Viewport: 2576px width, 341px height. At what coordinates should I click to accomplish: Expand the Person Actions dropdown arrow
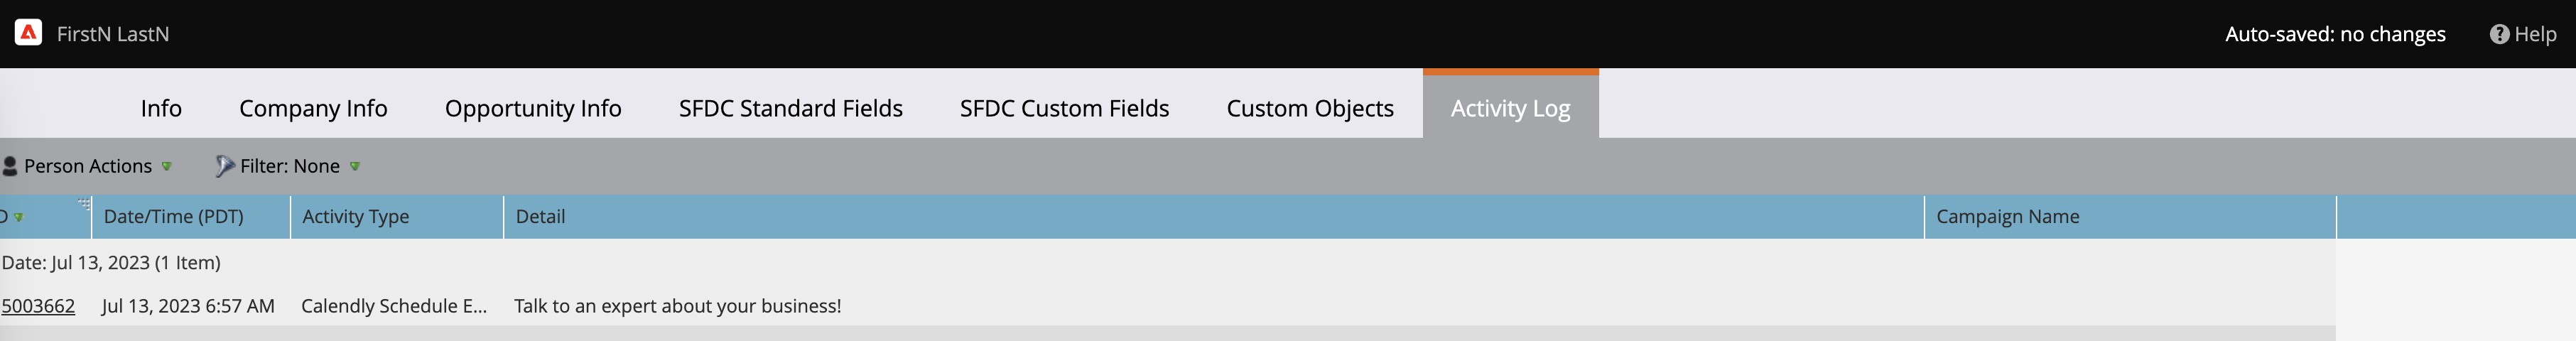click(167, 166)
